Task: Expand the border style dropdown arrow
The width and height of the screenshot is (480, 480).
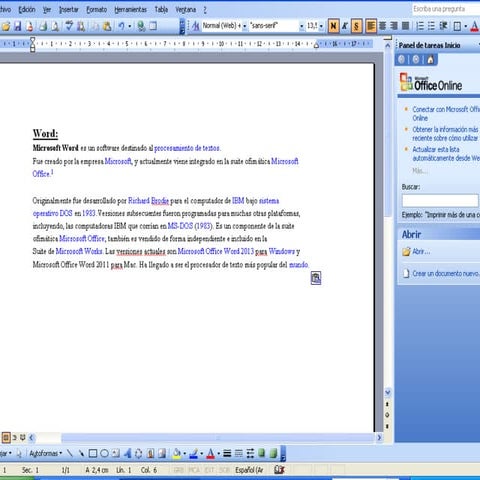Action: [466, 26]
